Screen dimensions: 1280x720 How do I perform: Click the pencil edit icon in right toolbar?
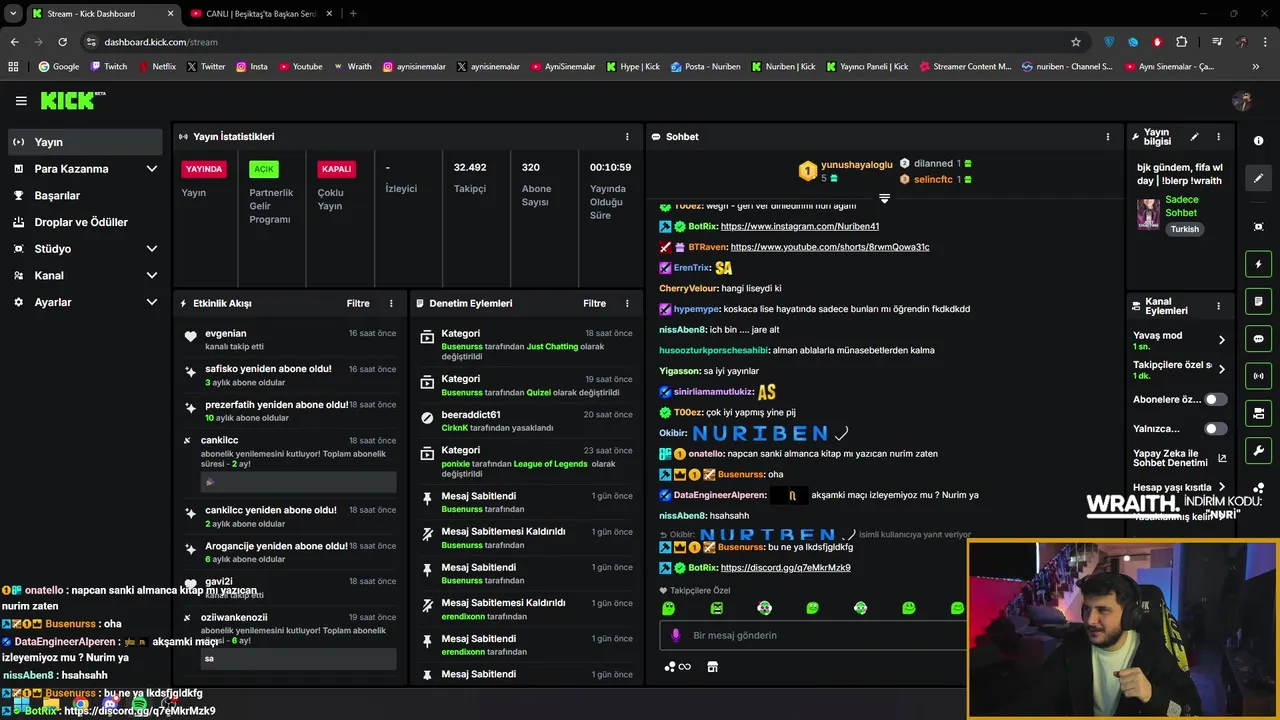click(x=1258, y=178)
